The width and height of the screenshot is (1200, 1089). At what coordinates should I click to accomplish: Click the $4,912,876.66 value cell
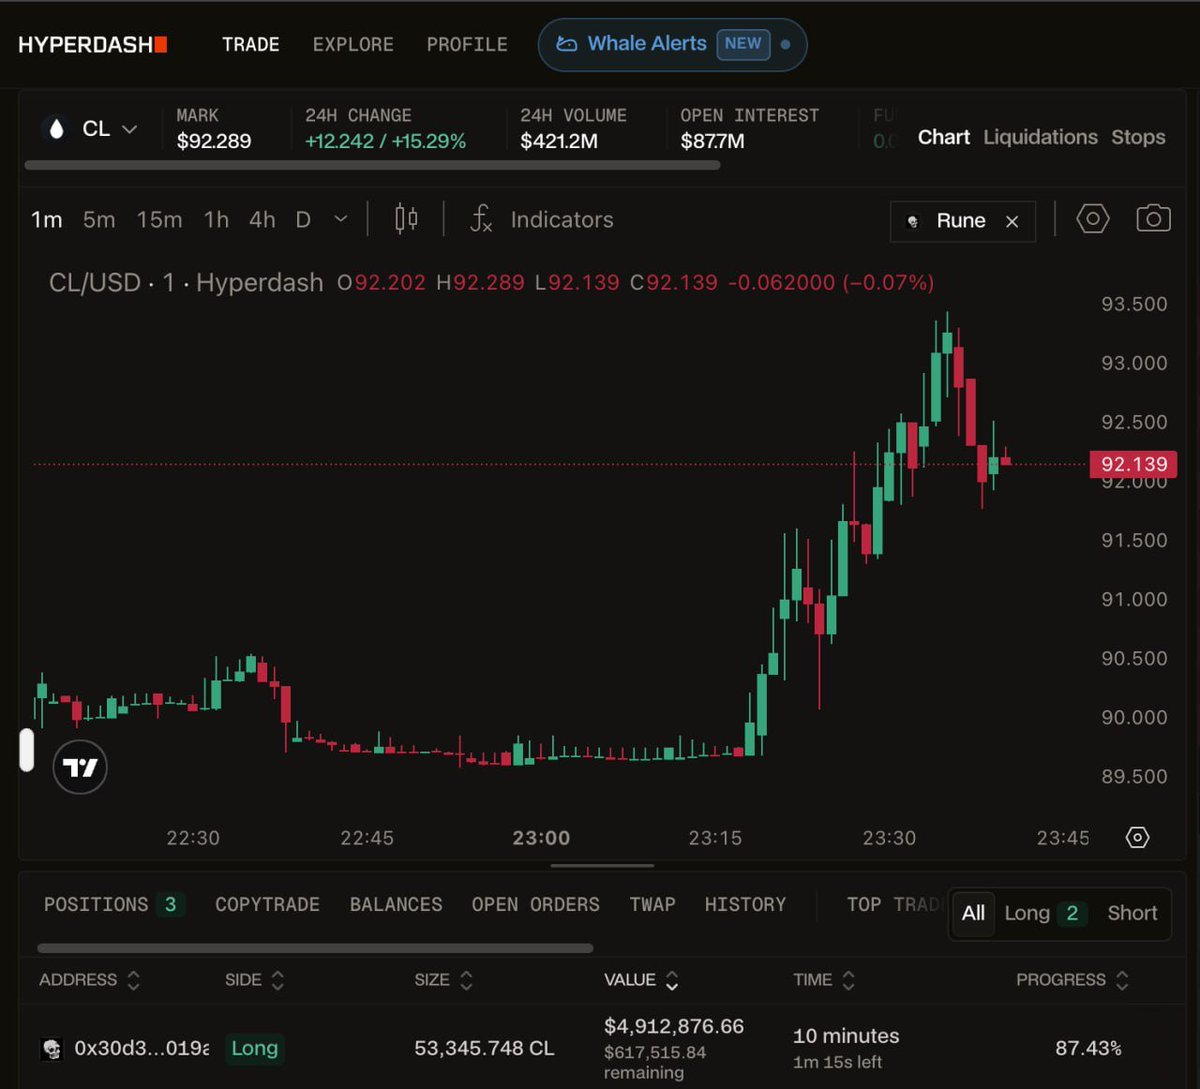(674, 1027)
